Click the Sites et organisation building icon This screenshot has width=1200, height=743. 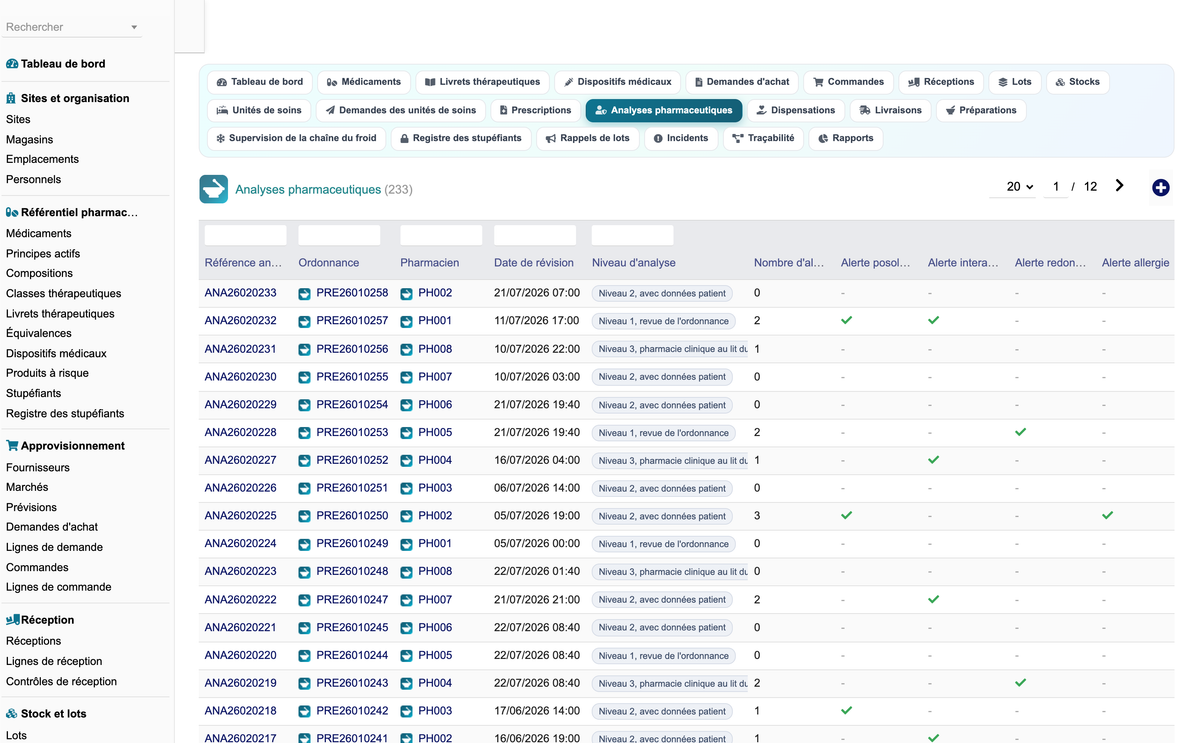12,99
